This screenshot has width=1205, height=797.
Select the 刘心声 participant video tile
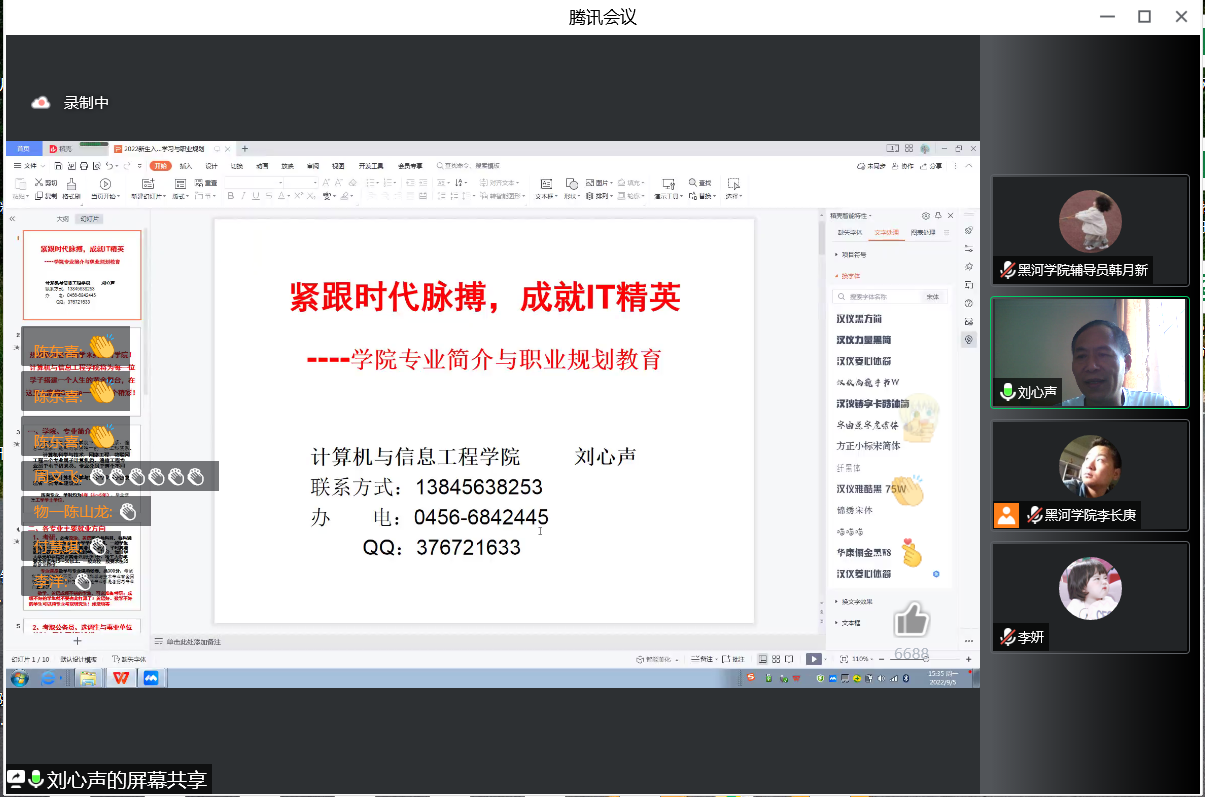click(1089, 353)
